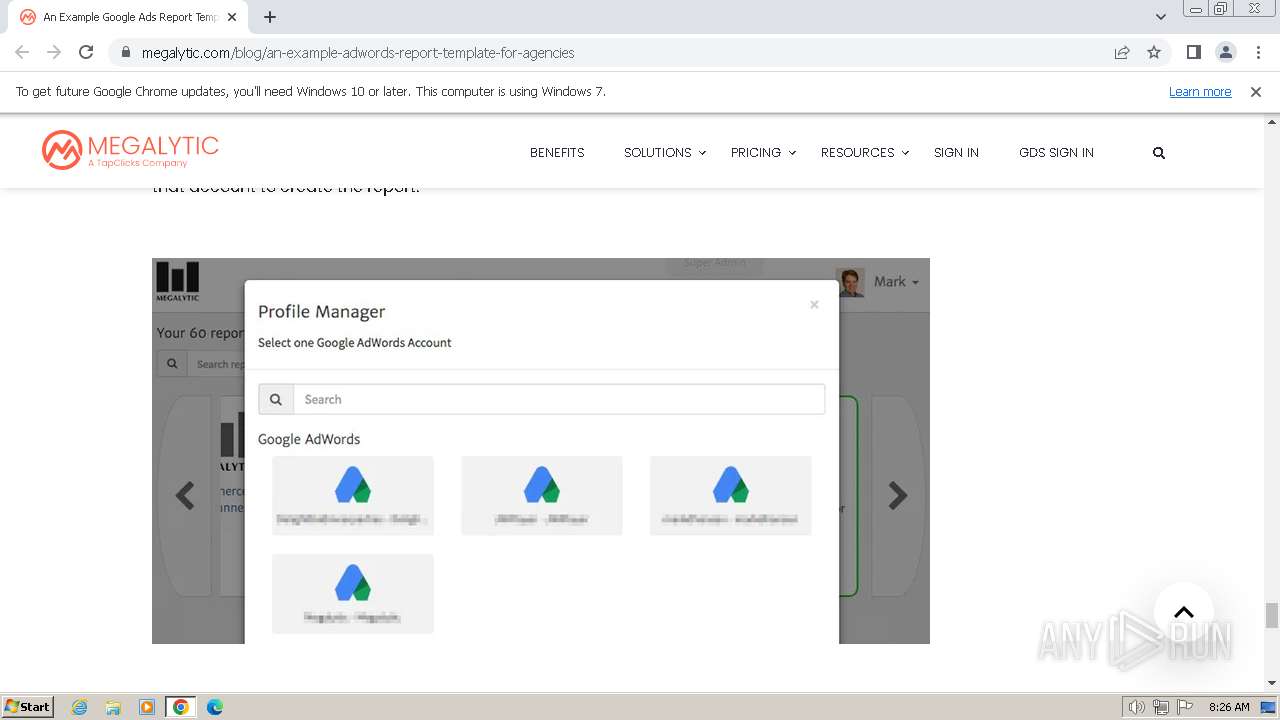Open the Profile Manager screenshot image
Viewport: 1280px width, 720px height.
click(x=541, y=451)
